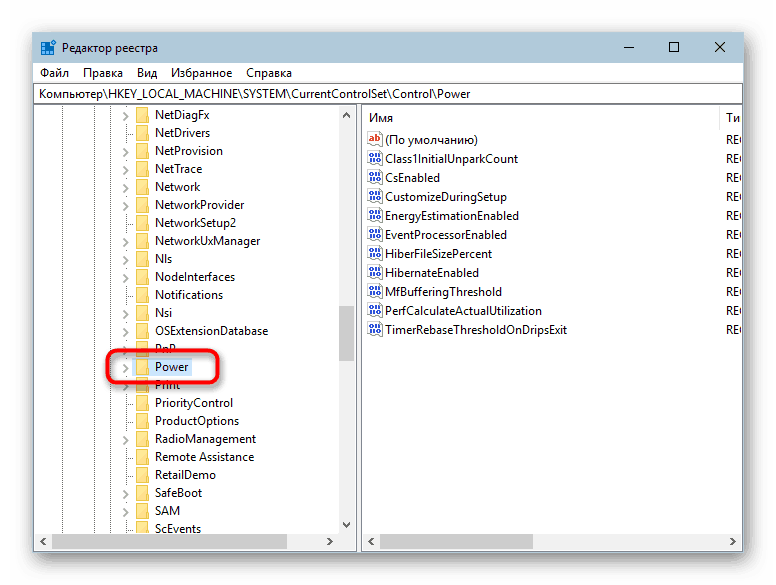This screenshot has height=585, width=776.
Task: Click the NetProvision folder icon
Action: pyautogui.click(x=142, y=151)
